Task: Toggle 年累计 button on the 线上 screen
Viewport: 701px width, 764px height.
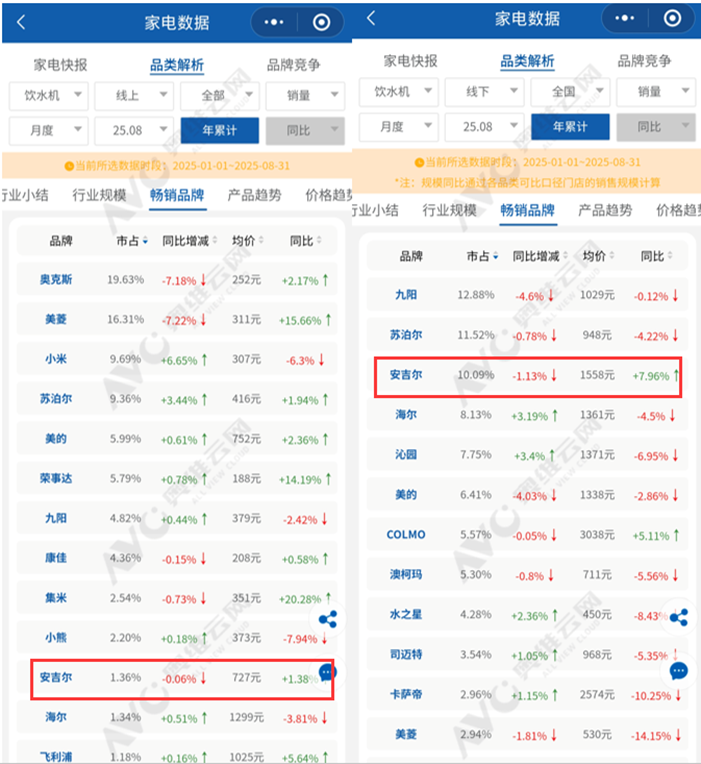Action: [219, 131]
